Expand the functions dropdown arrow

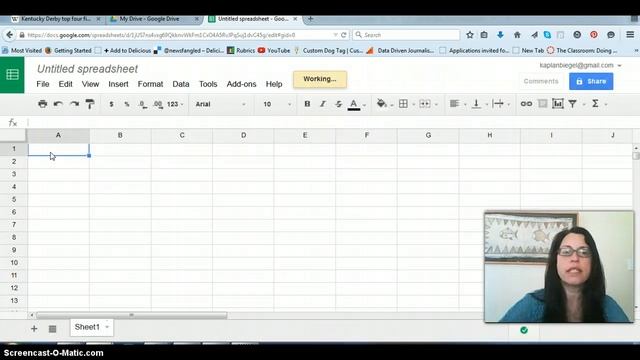[606, 104]
